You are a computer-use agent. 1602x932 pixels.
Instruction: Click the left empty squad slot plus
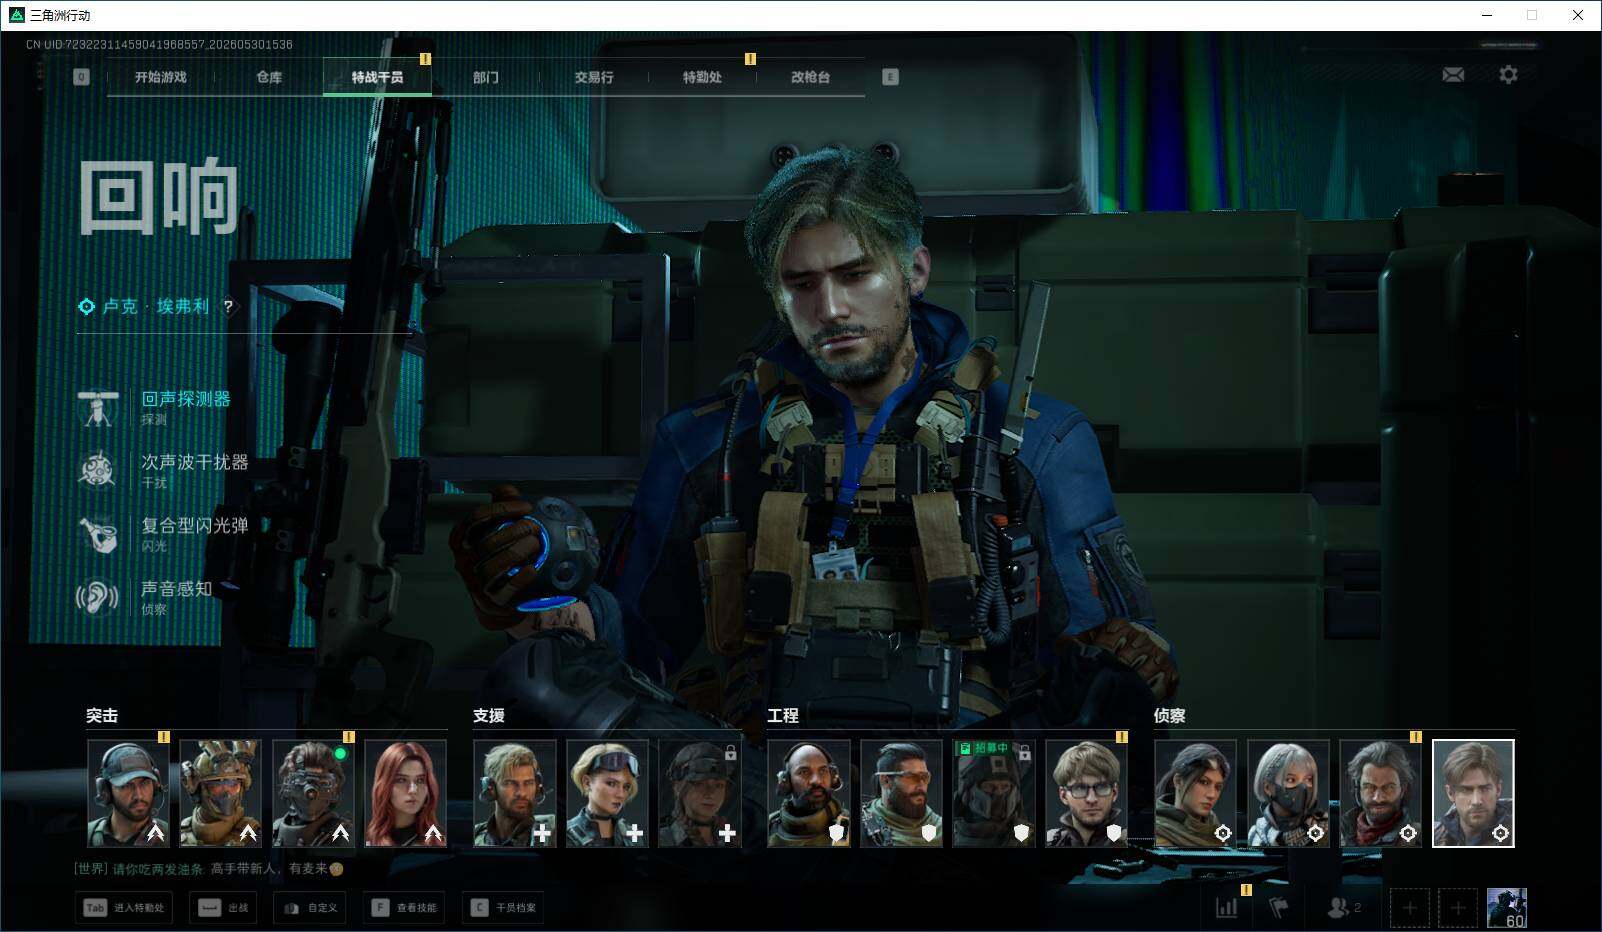[1410, 908]
